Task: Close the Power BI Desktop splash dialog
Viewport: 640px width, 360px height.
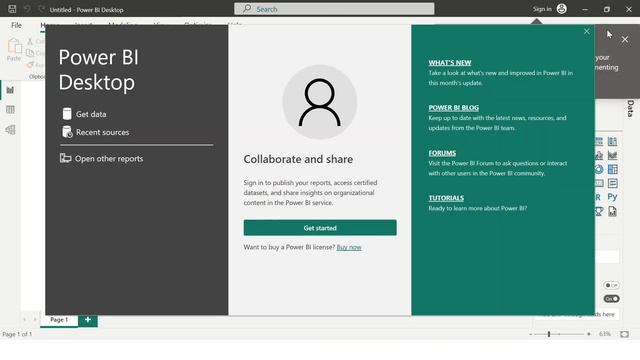Action: tap(587, 31)
